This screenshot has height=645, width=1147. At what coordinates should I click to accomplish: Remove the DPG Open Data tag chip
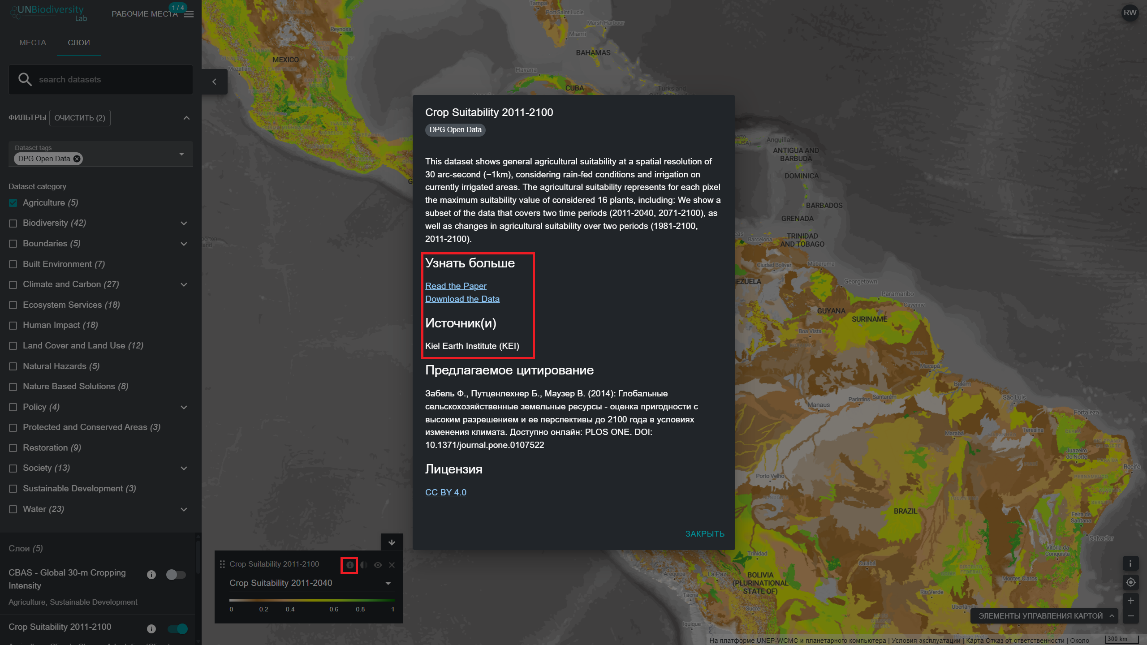point(77,158)
